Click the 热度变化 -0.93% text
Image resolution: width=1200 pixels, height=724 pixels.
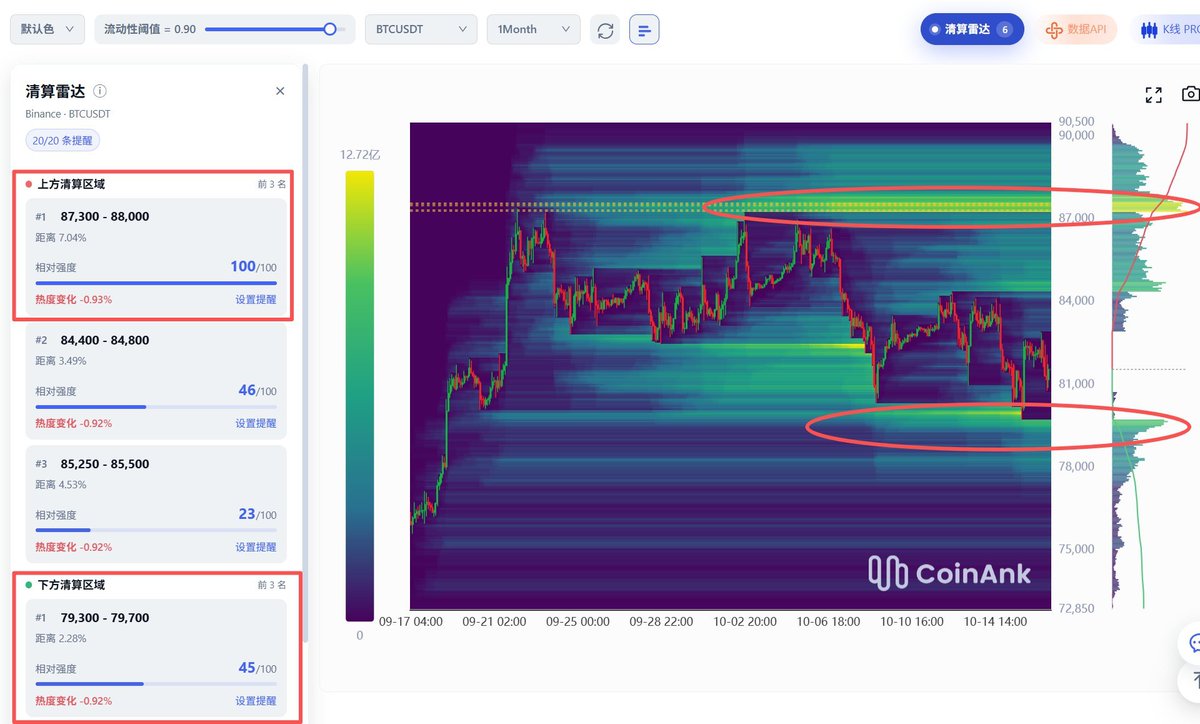click(x=73, y=299)
